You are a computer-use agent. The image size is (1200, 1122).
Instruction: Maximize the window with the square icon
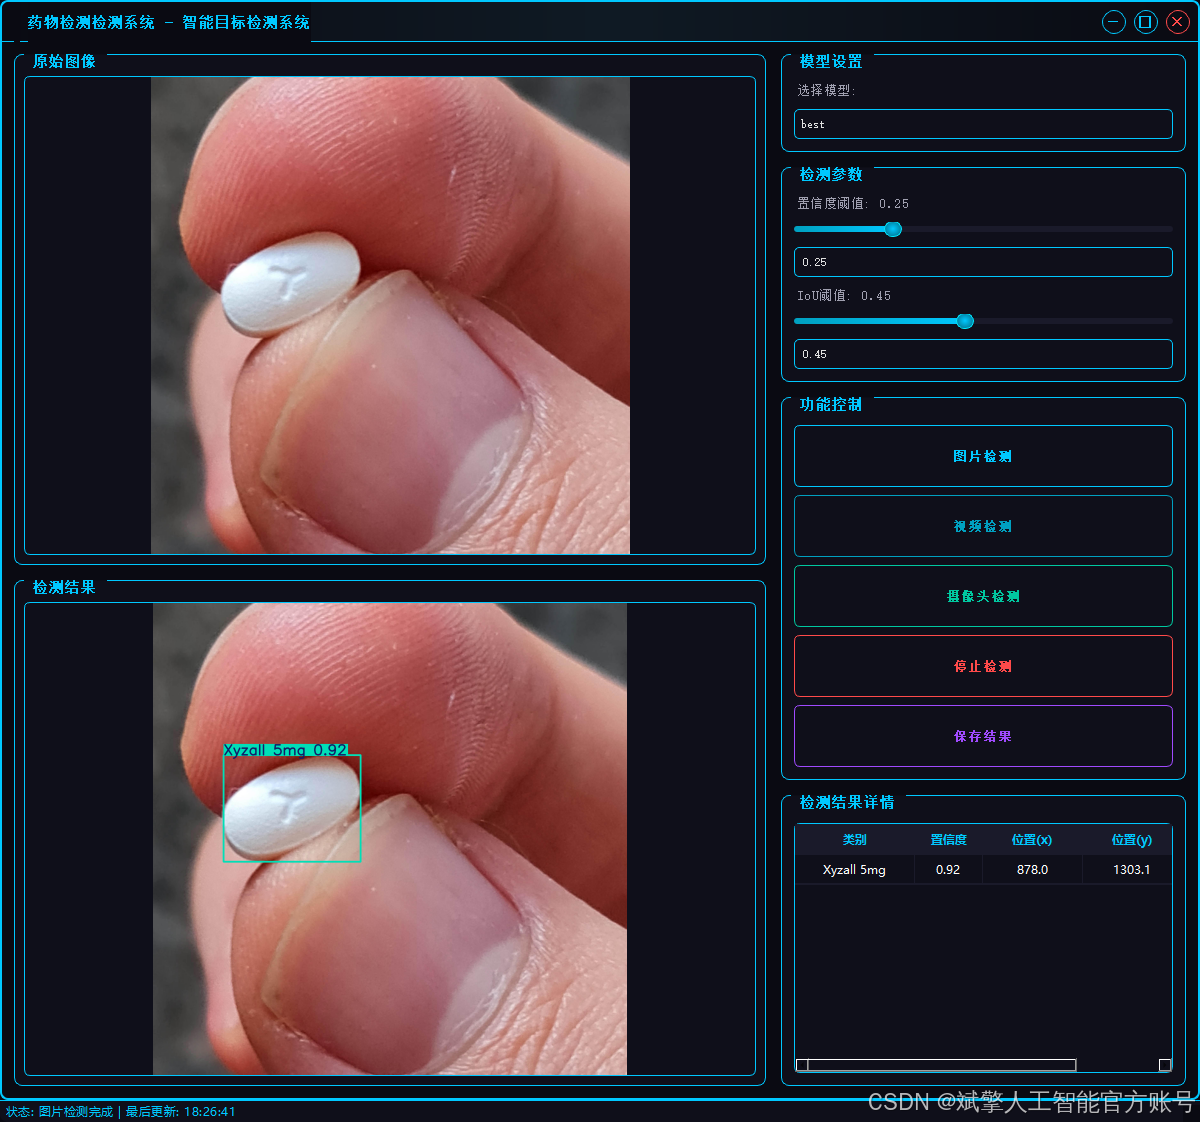point(1146,22)
